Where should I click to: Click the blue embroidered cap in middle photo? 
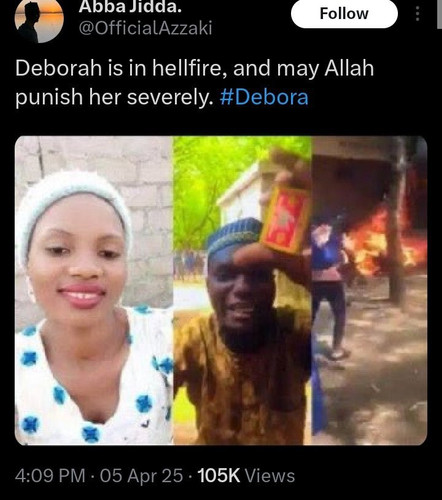pyautogui.click(x=234, y=234)
